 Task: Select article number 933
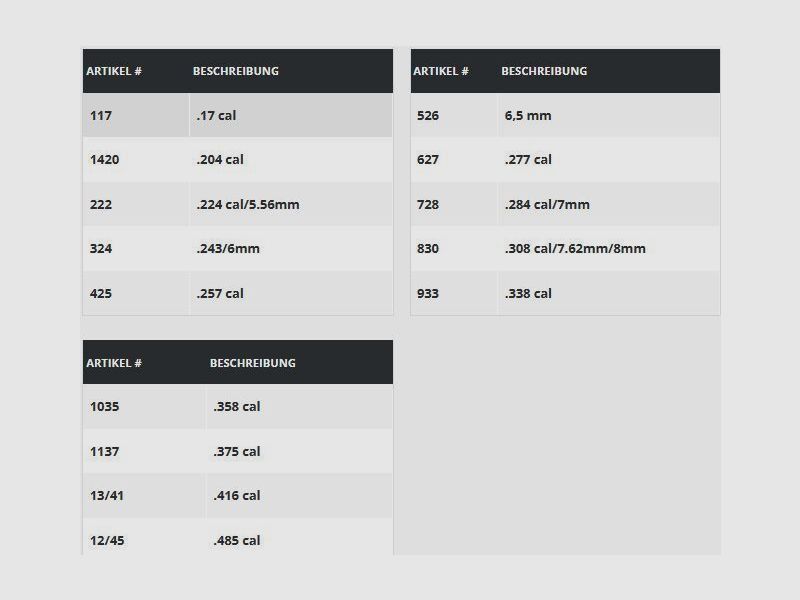428,294
